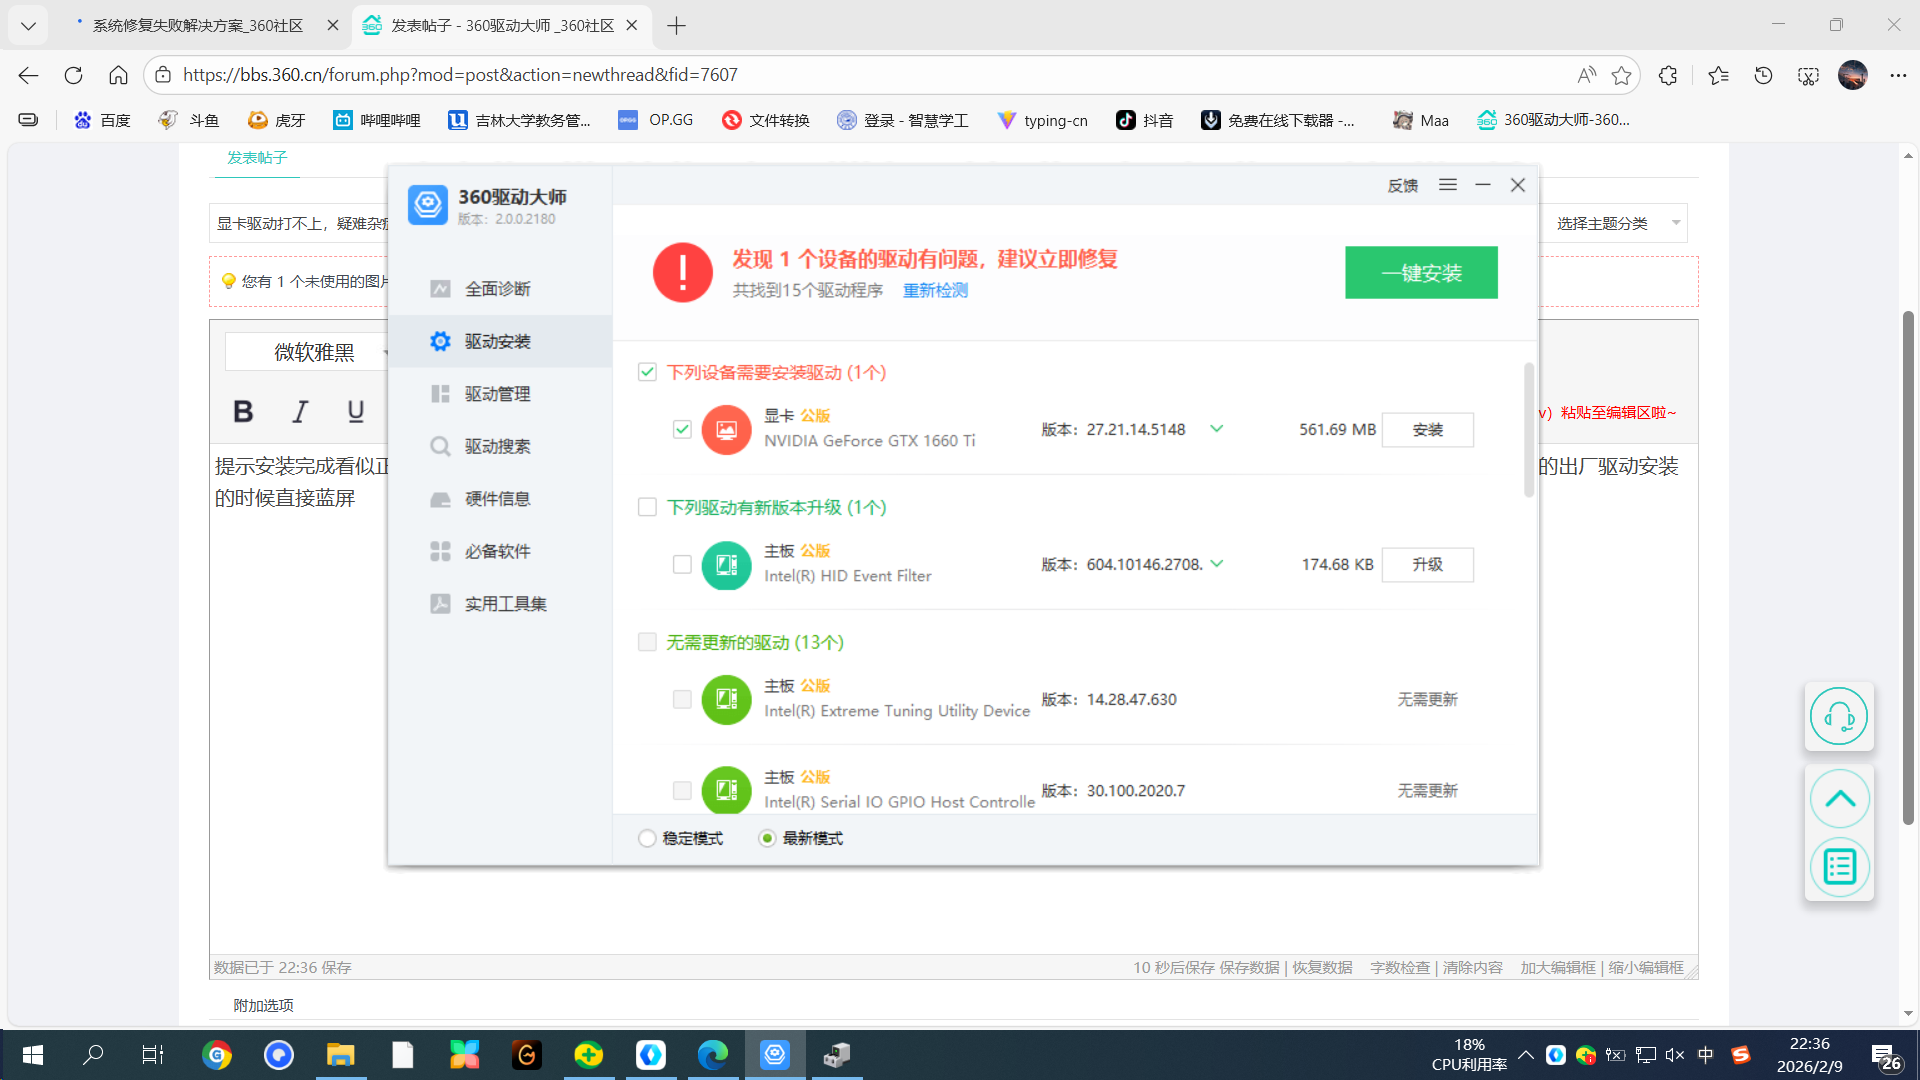Open the hamburger menu in 360驱动大师 title bar
Viewport: 1920px width, 1080px height.
coord(1448,185)
